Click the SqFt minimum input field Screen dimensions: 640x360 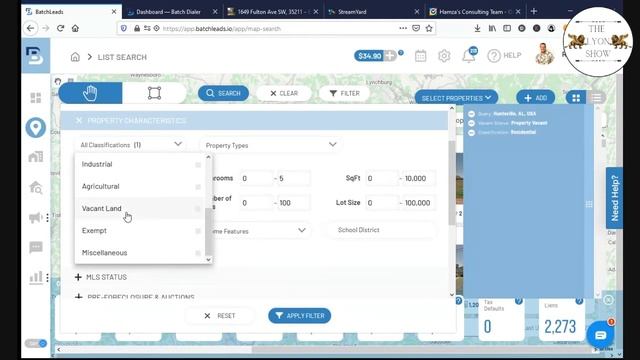pyautogui.click(x=381, y=178)
